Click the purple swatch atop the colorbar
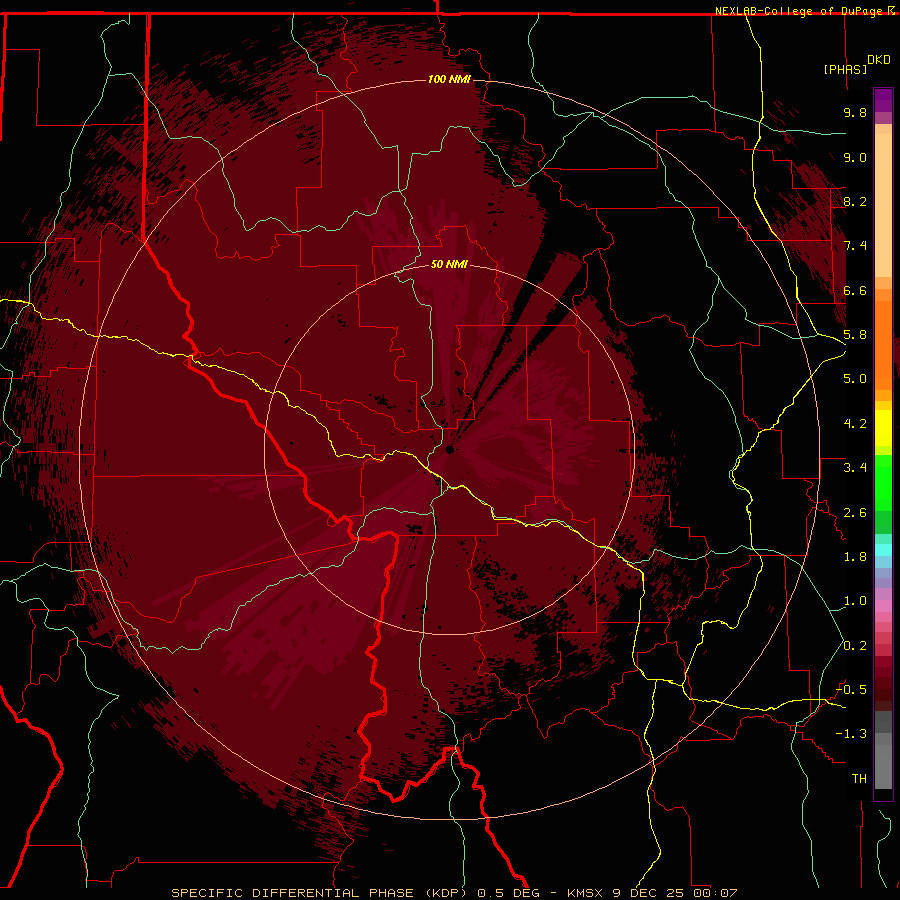 tap(883, 100)
